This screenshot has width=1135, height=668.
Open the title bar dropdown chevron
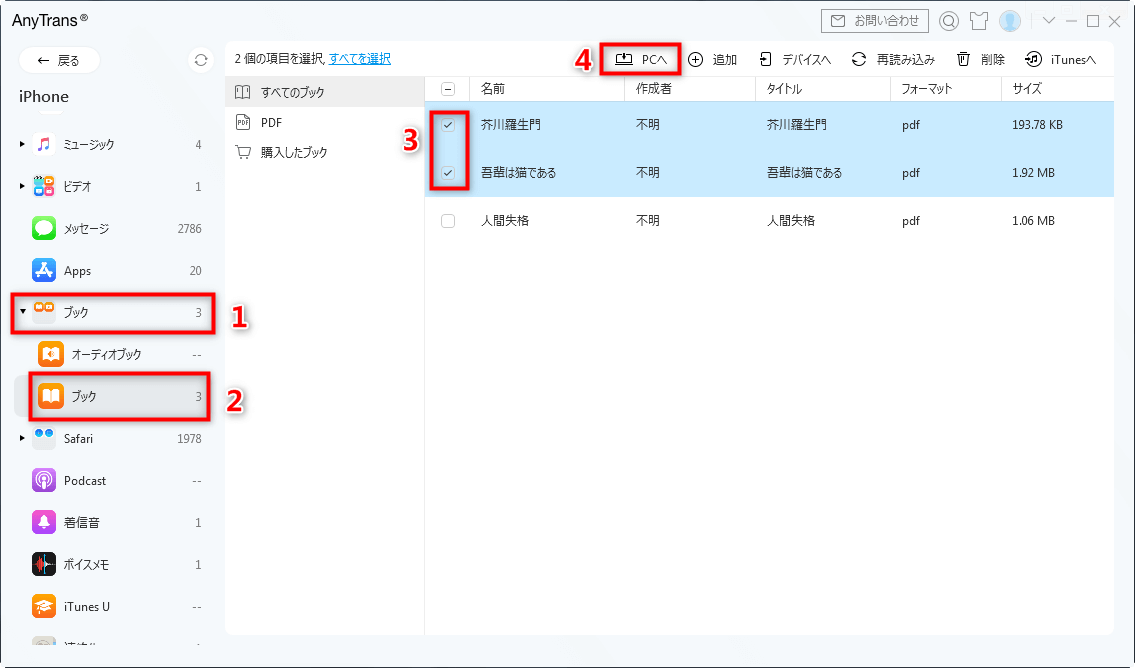pyautogui.click(x=1048, y=21)
